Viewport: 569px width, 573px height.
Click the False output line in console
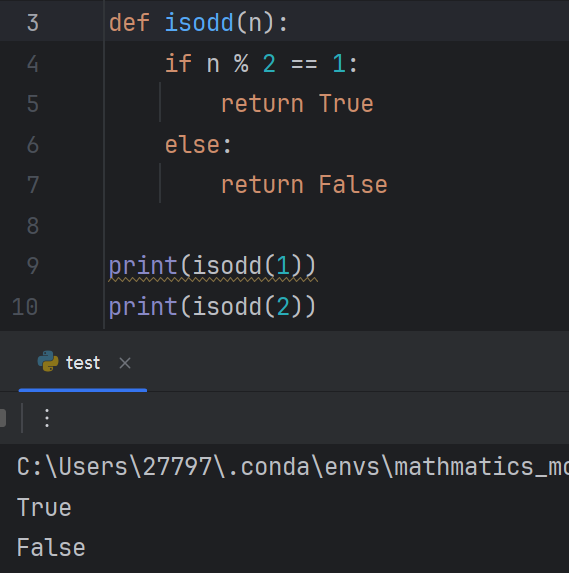coord(51,548)
